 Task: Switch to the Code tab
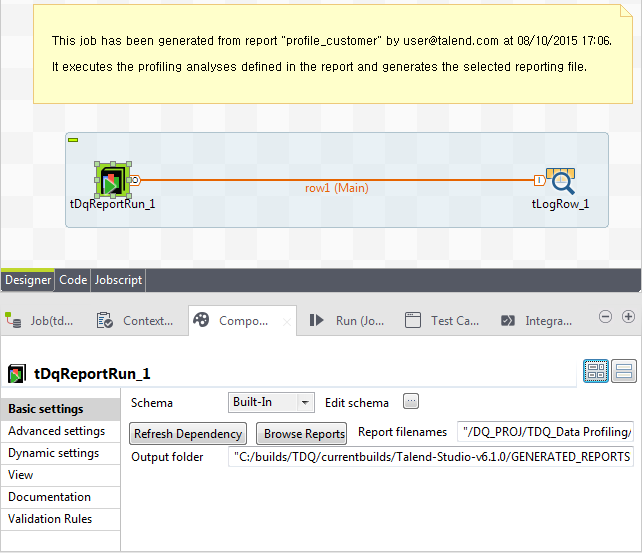pyautogui.click(x=73, y=280)
